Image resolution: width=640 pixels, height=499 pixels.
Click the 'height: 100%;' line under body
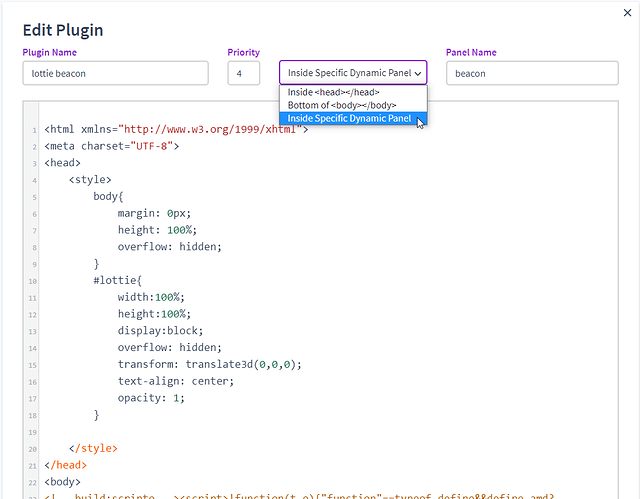click(157, 230)
